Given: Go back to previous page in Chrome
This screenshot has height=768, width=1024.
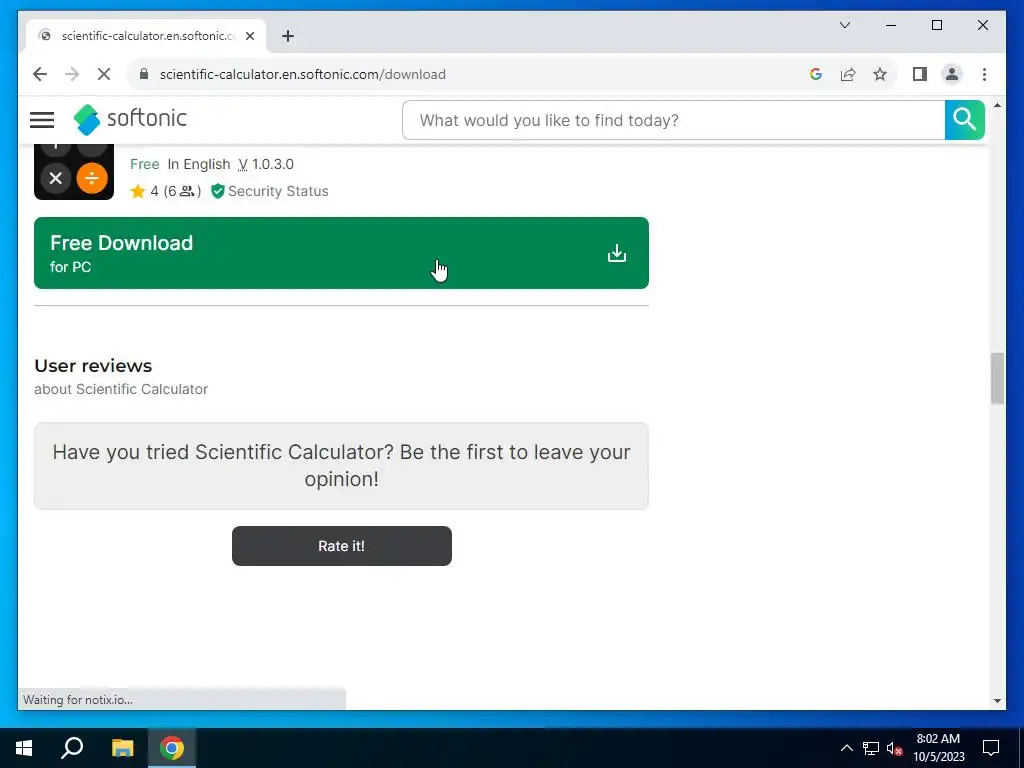Looking at the screenshot, I should point(40,74).
